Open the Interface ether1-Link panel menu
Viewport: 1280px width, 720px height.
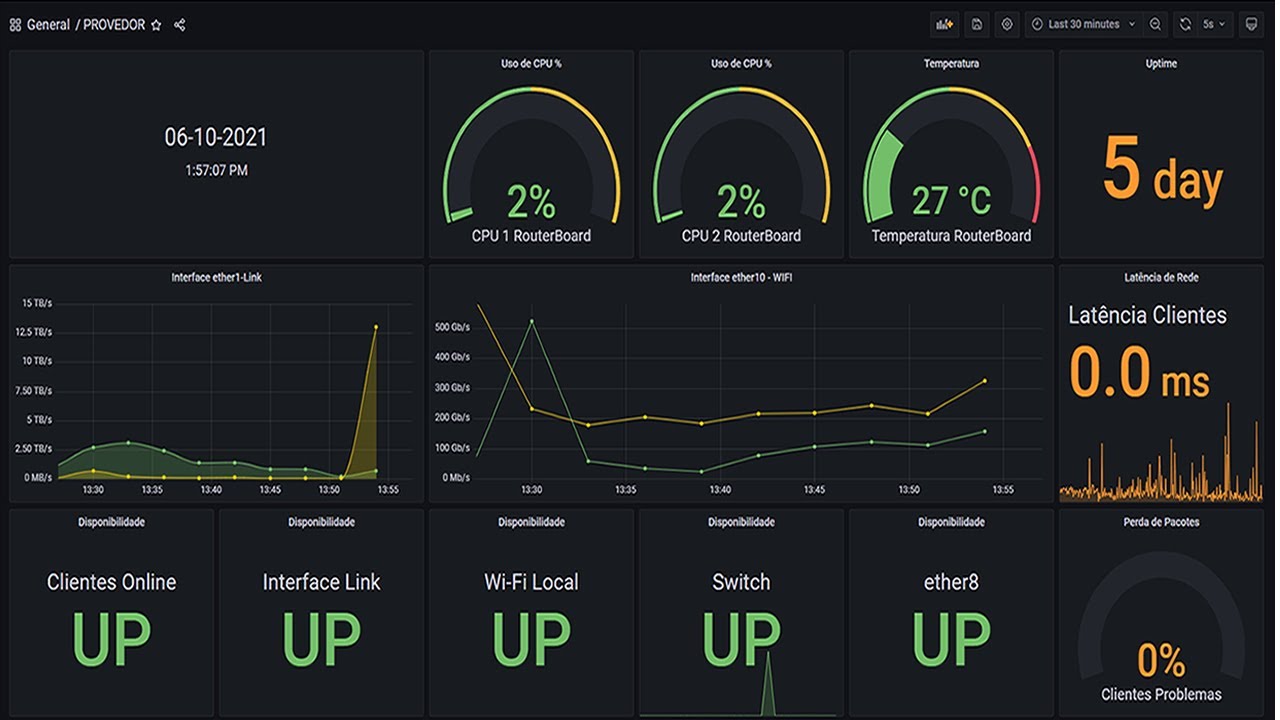(x=216, y=278)
